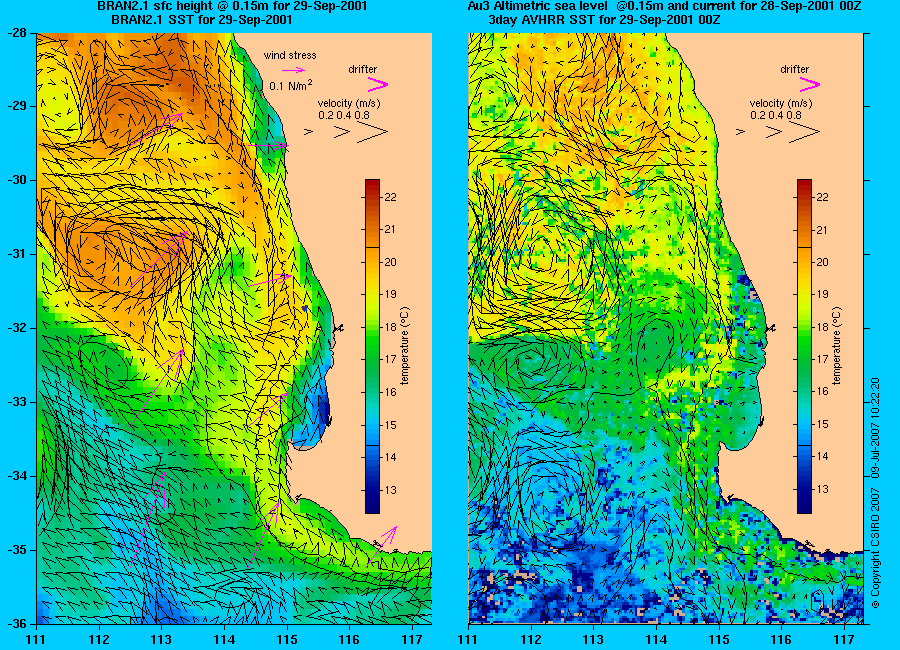Click the '115' longitude label under the BRAN2.1 map
900x650 pixels.
(x=286, y=640)
